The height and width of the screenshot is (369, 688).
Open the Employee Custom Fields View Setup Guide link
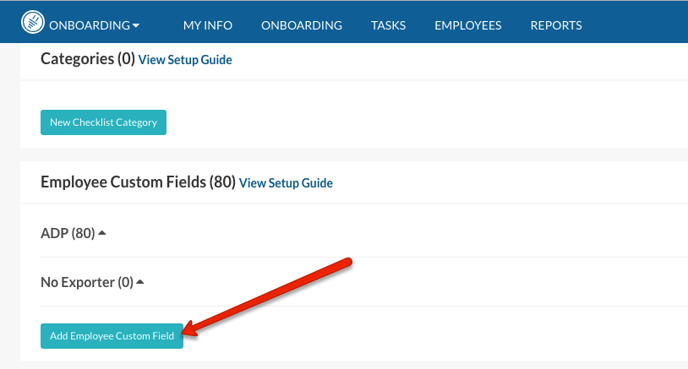point(286,183)
